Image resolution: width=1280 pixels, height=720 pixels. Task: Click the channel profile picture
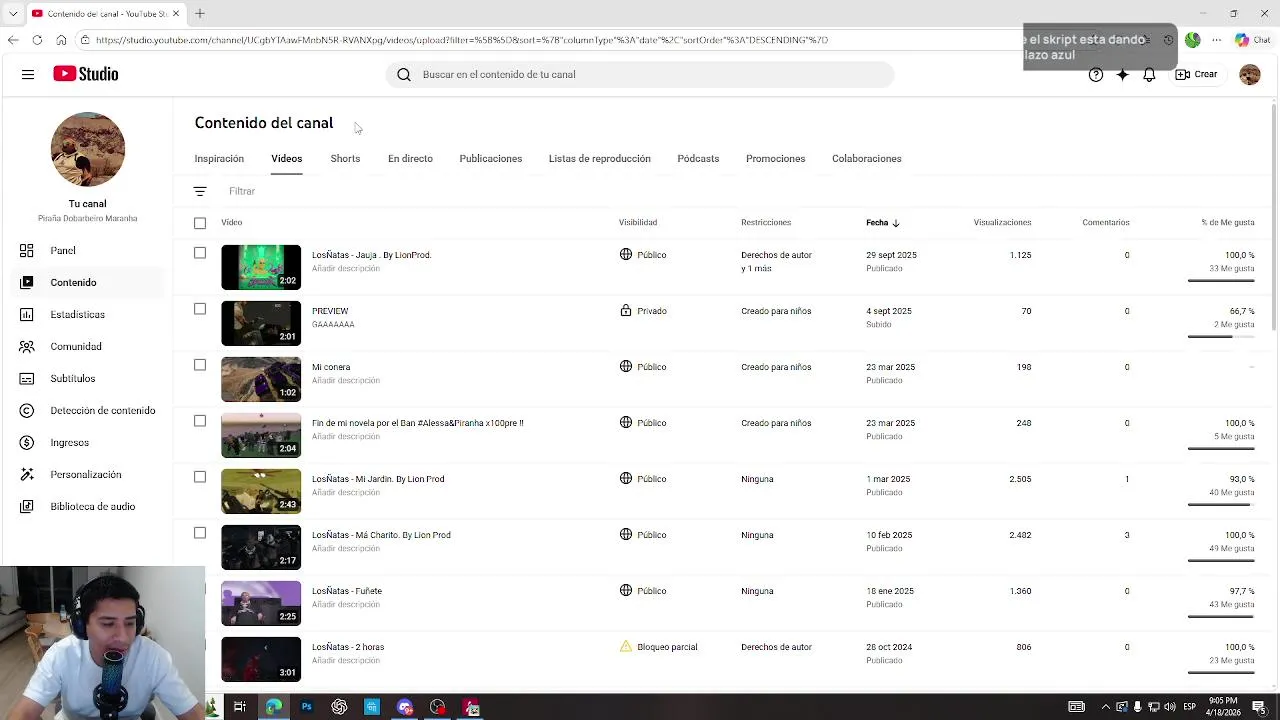[x=88, y=149]
